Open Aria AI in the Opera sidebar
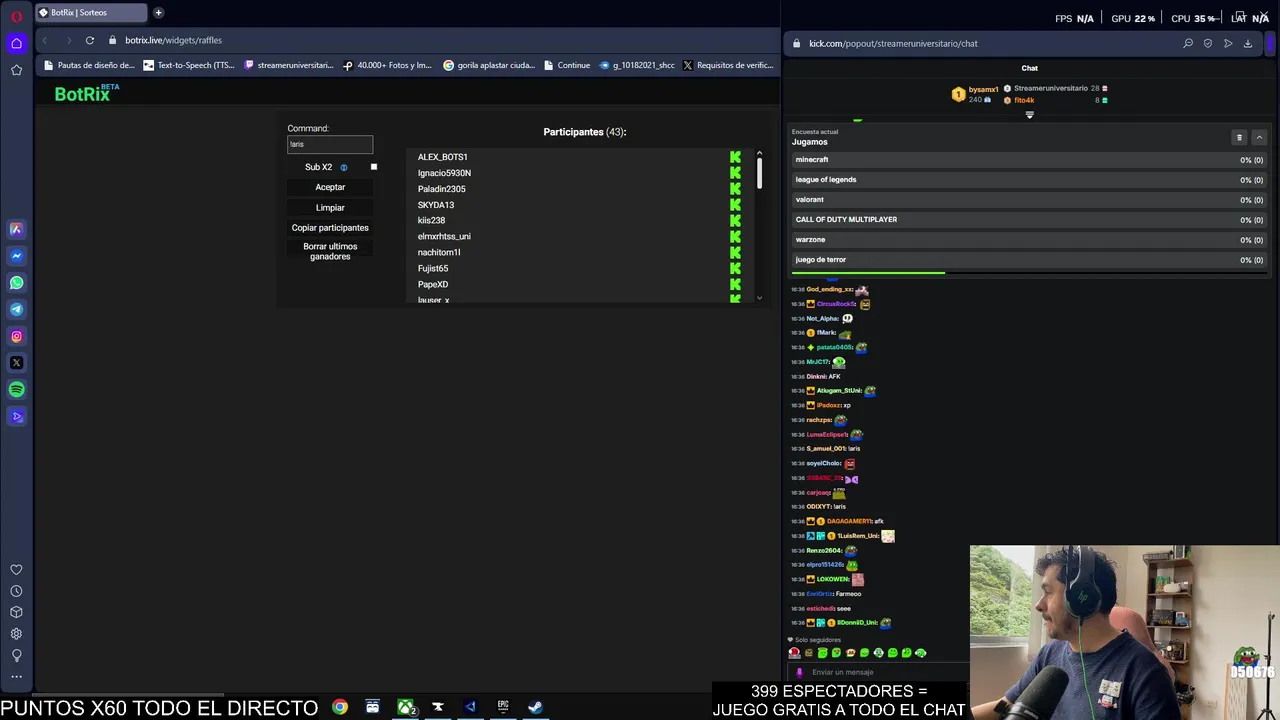Image resolution: width=1280 pixels, height=720 pixels. click(x=16, y=229)
